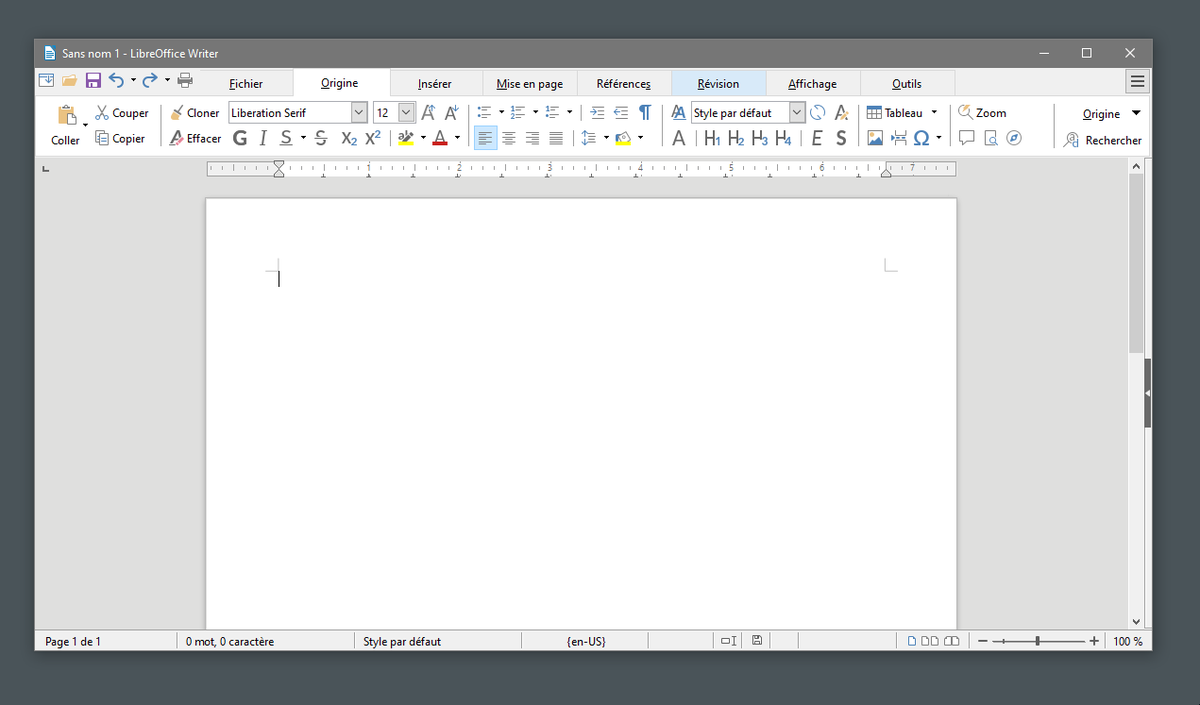Click the Zoom button in the toolbar

point(982,113)
